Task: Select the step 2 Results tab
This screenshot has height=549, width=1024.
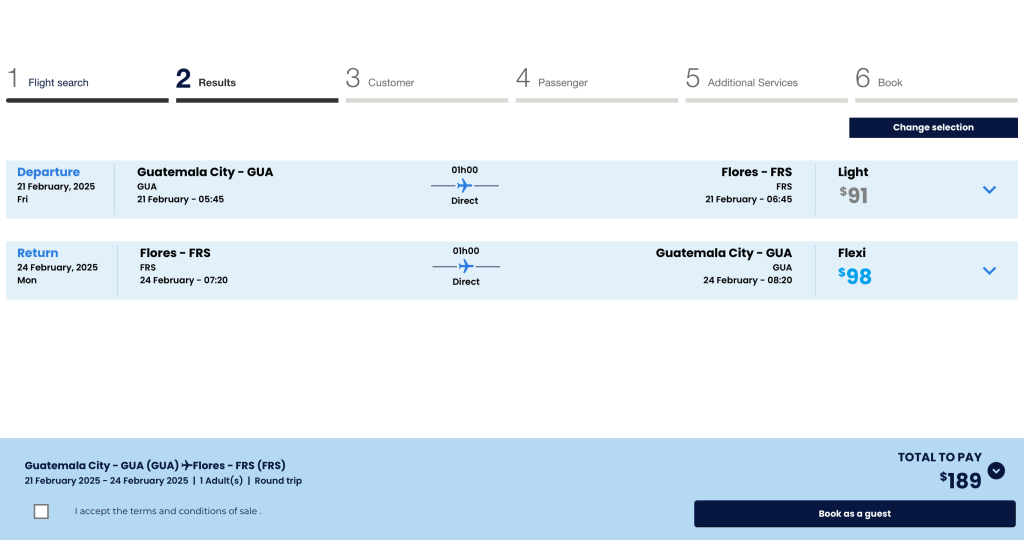Action: click(216, 82)
